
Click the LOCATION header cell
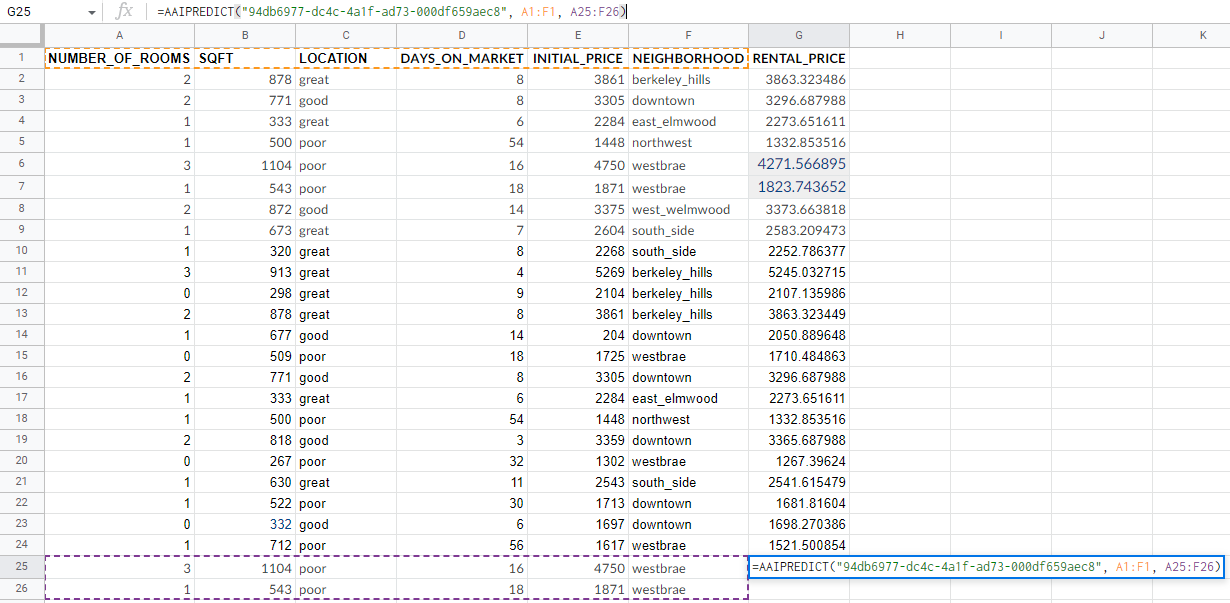pos(346,58)
